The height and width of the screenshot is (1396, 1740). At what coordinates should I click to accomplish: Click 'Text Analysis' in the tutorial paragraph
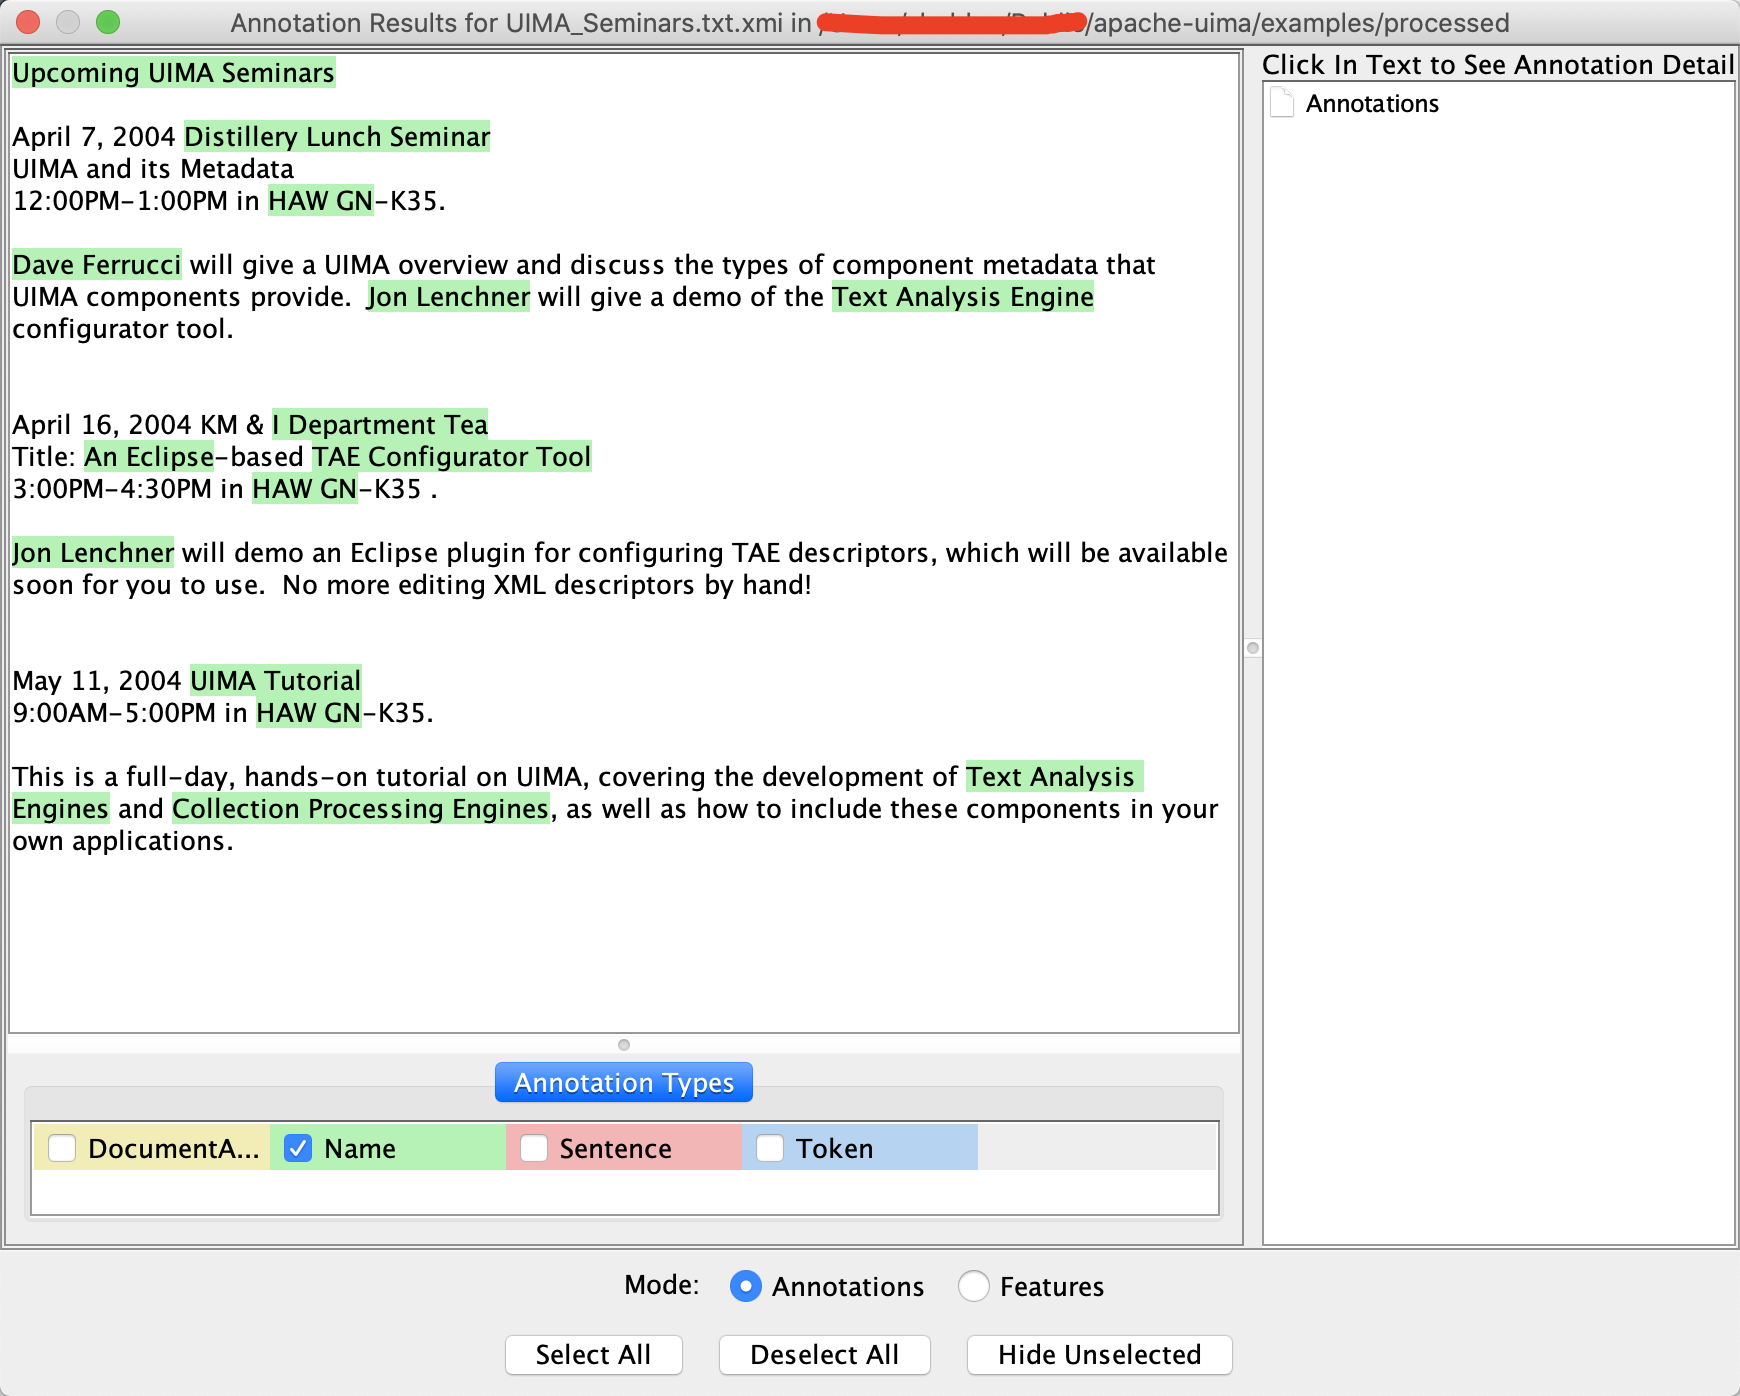point(1055,777)
